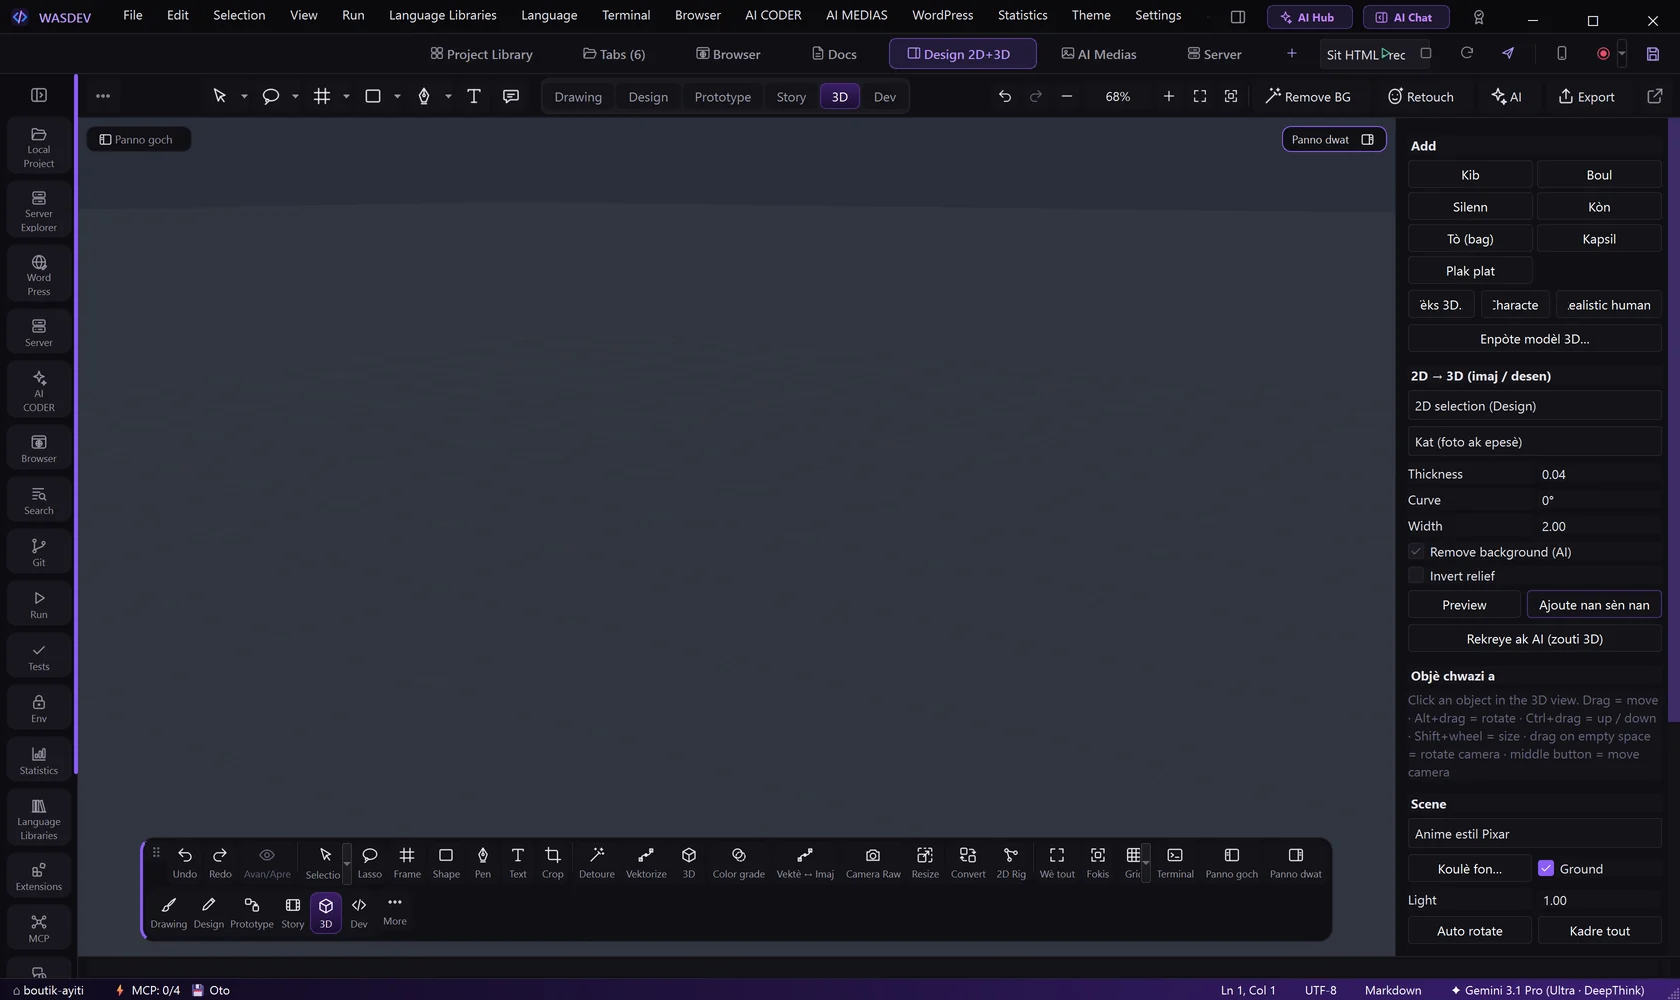1680x1000 pixels.
Task: Open the Language Libraries menu
Action: coord(442,15)
